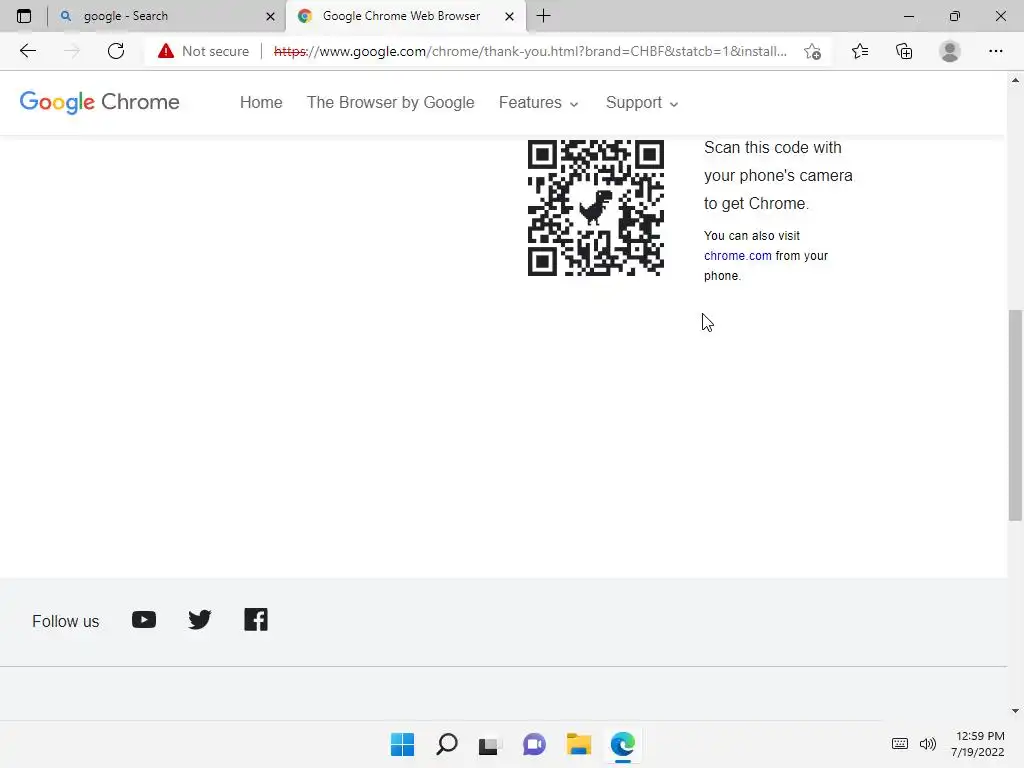1024x768 pixels.
Task: Refresh the current page
Action: (116, 51)
